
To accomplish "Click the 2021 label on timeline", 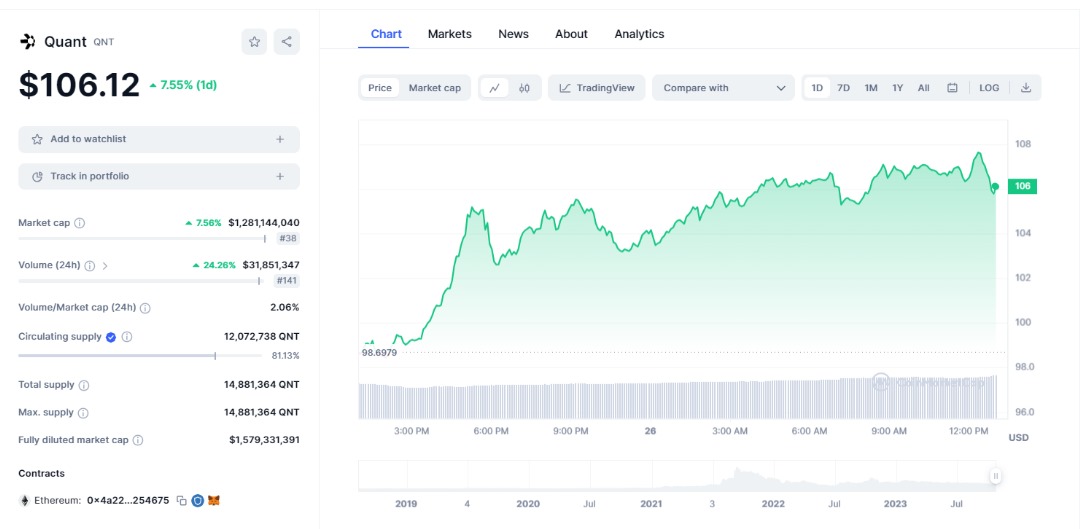I will point(651,504).
